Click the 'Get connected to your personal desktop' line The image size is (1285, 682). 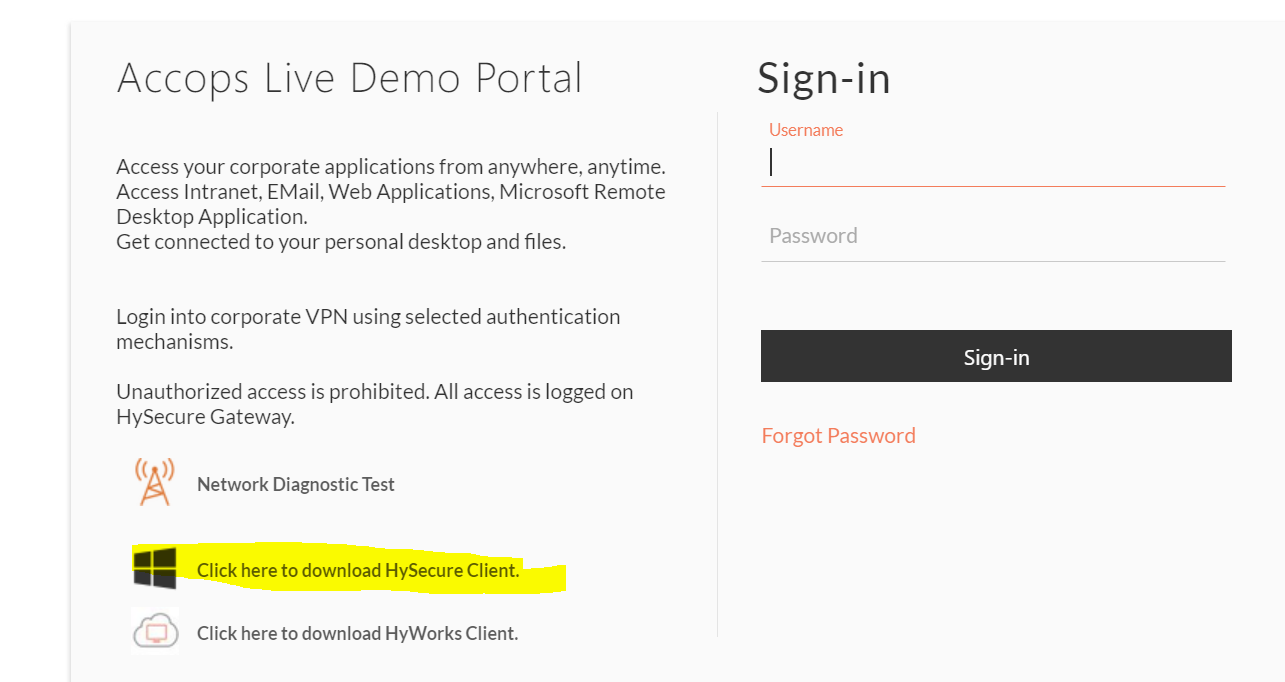341,241
